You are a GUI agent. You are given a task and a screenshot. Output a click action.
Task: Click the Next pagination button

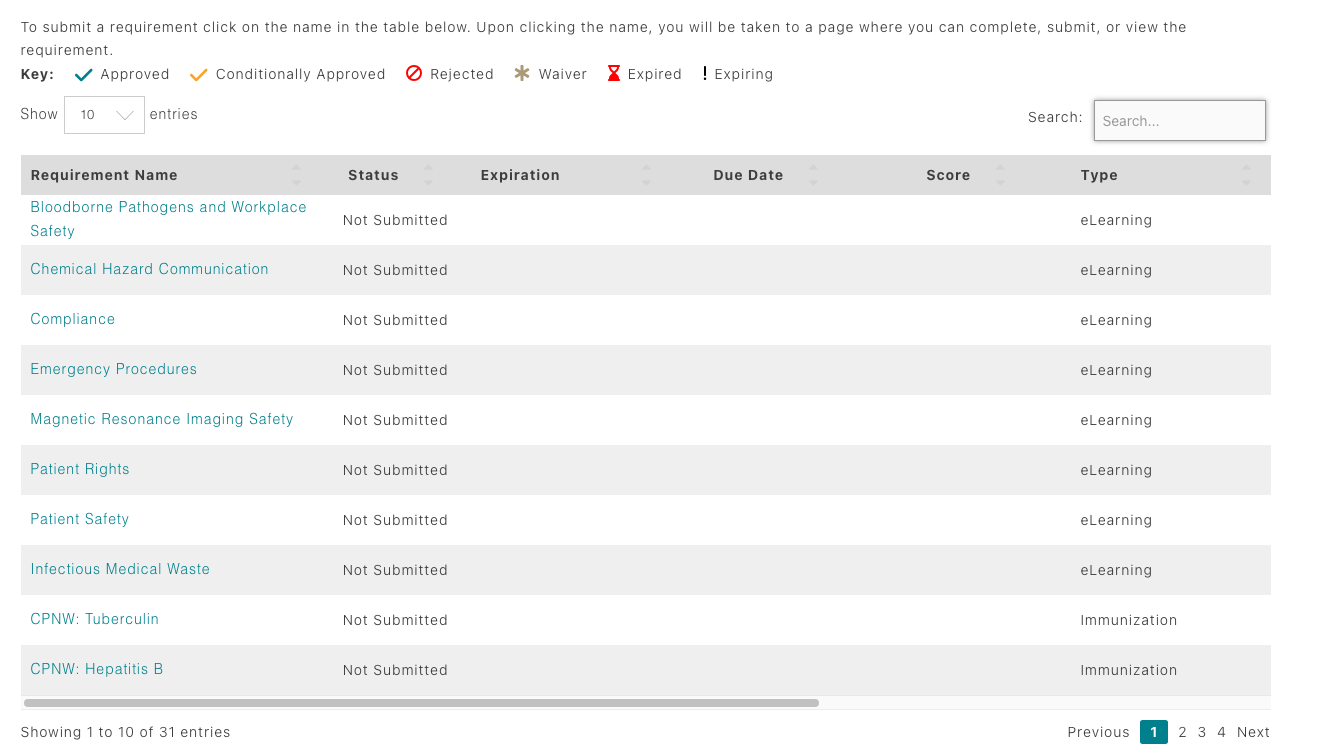1253,732
